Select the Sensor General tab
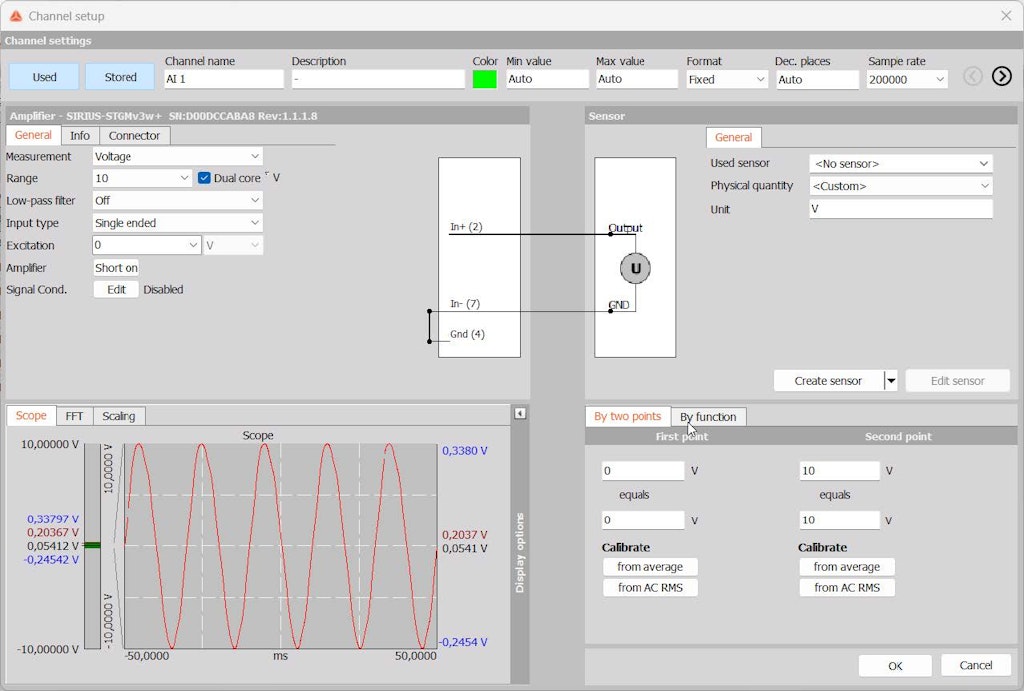1024x691 pixels. click(733, 137)
